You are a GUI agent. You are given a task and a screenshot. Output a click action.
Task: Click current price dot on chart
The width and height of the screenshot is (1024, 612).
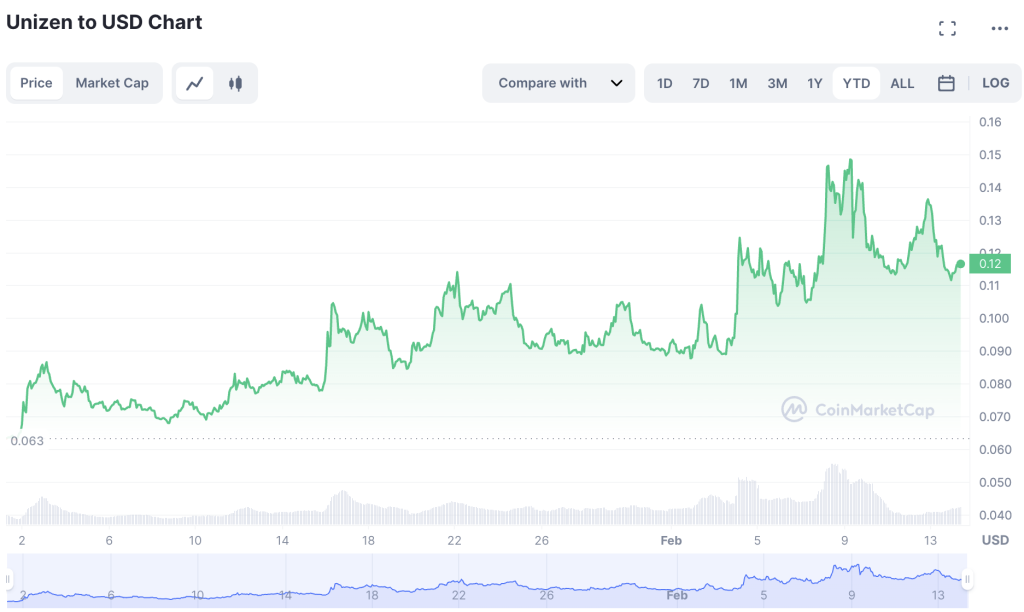tap(960, 264)
